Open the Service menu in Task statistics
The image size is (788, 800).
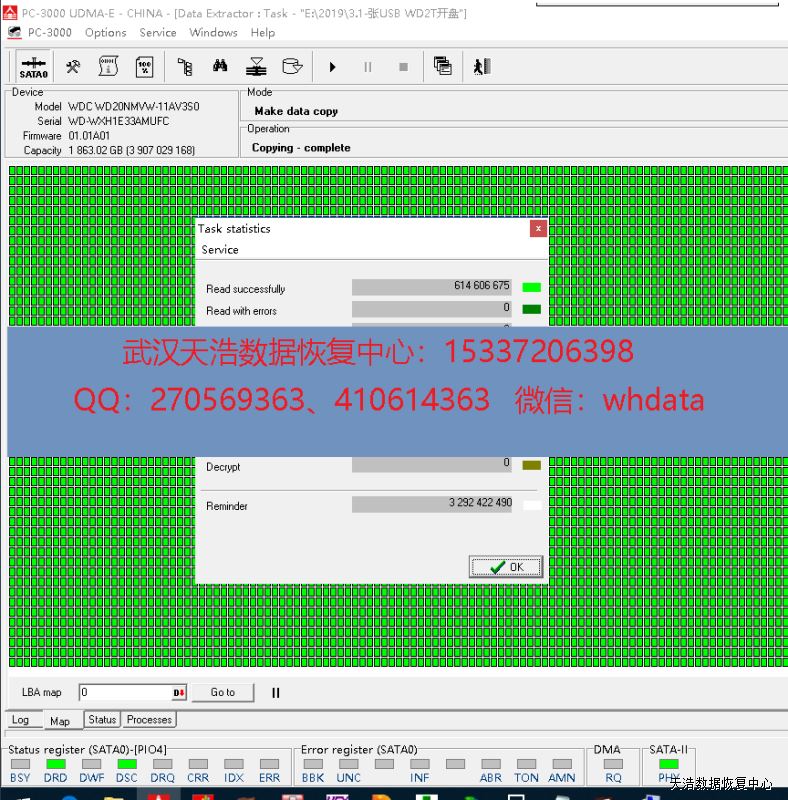[220, 250]
